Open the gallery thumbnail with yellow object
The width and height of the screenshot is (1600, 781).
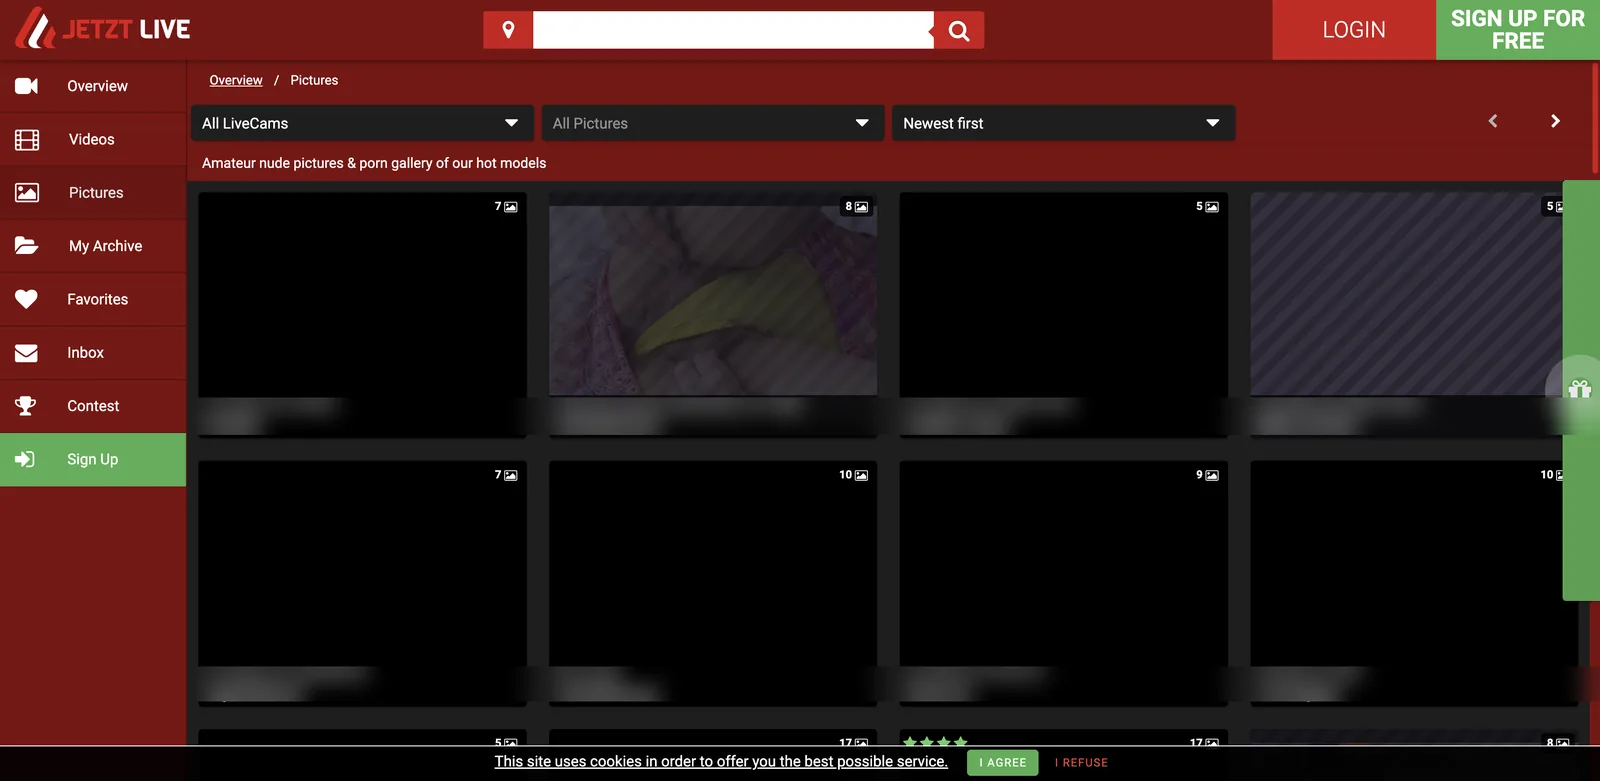click(x=713, y=294)
